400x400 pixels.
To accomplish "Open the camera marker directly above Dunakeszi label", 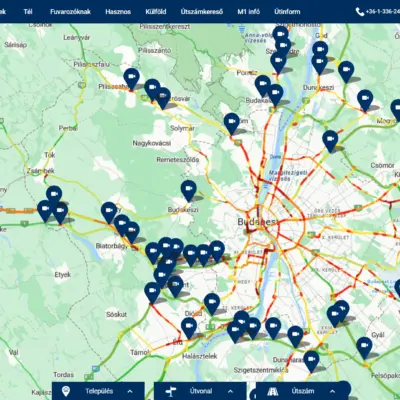I will [x=320, y=63].
